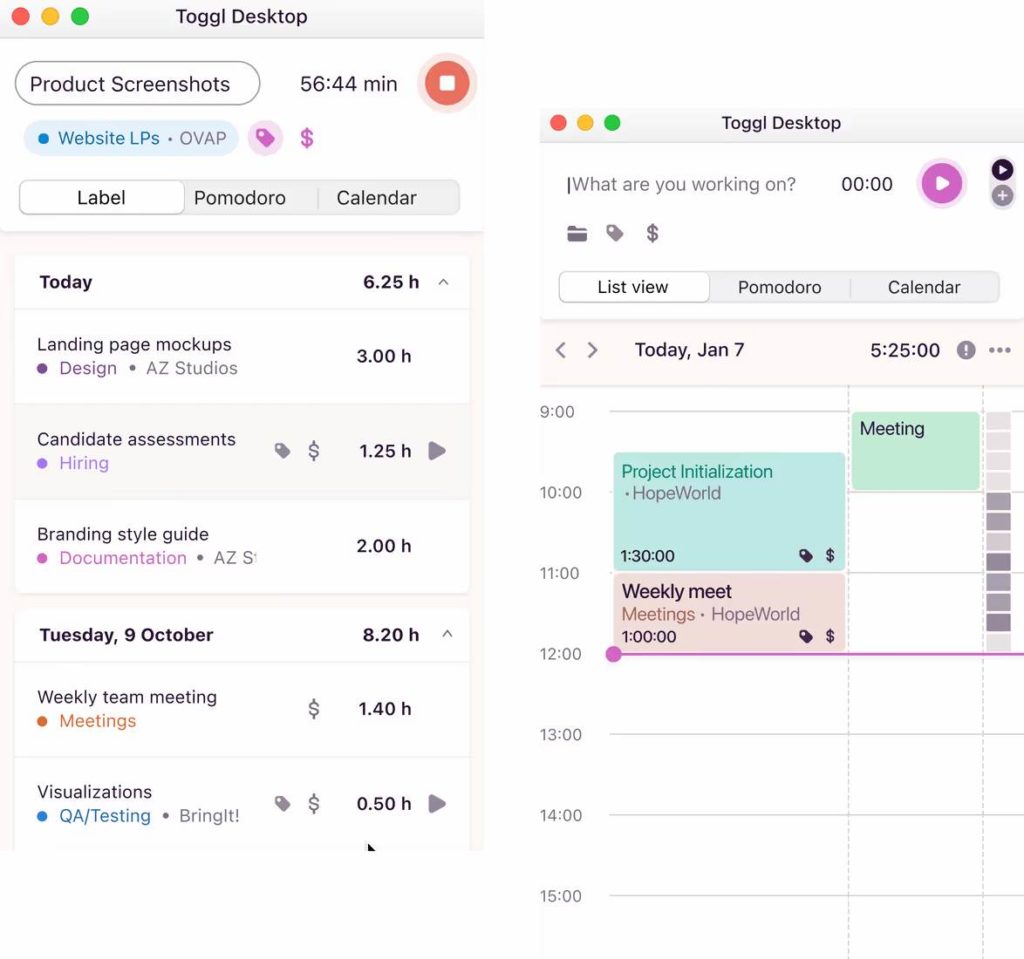This screenshot has width=1024, height=959.
Task: Switch to List view tab
Action: pos(633,287)
